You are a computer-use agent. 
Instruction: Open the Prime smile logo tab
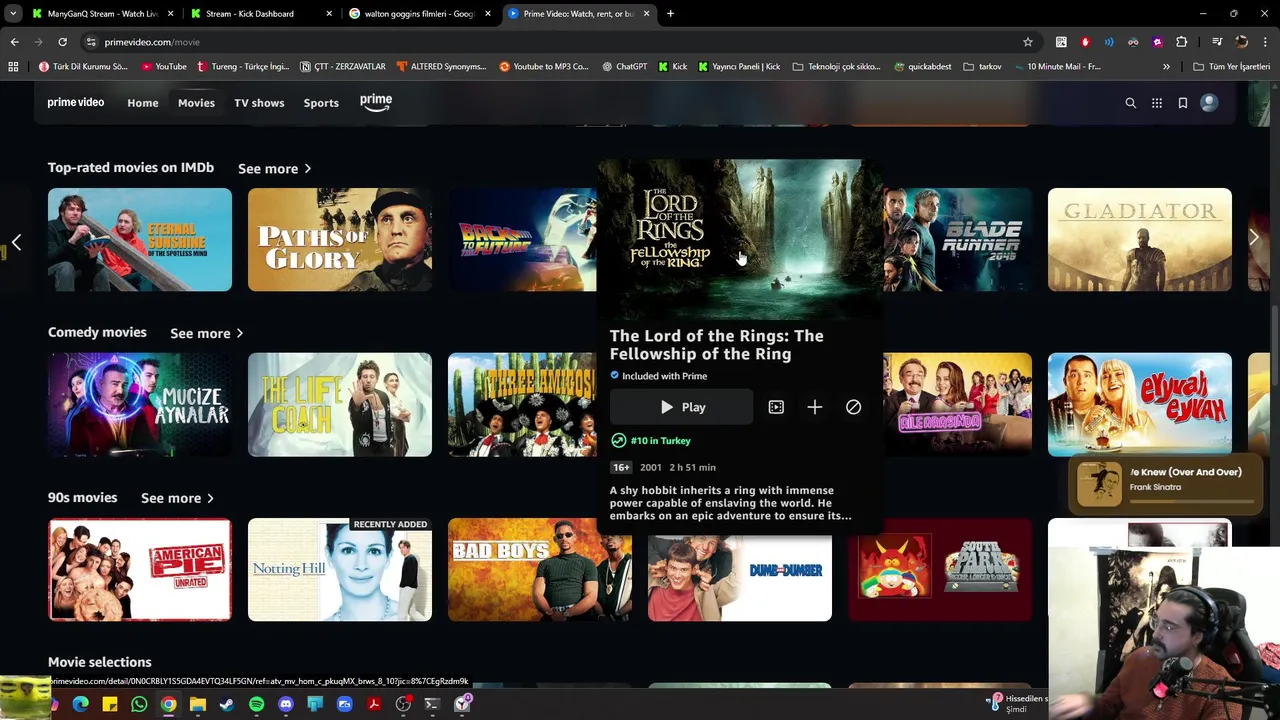tap(376, 102)
